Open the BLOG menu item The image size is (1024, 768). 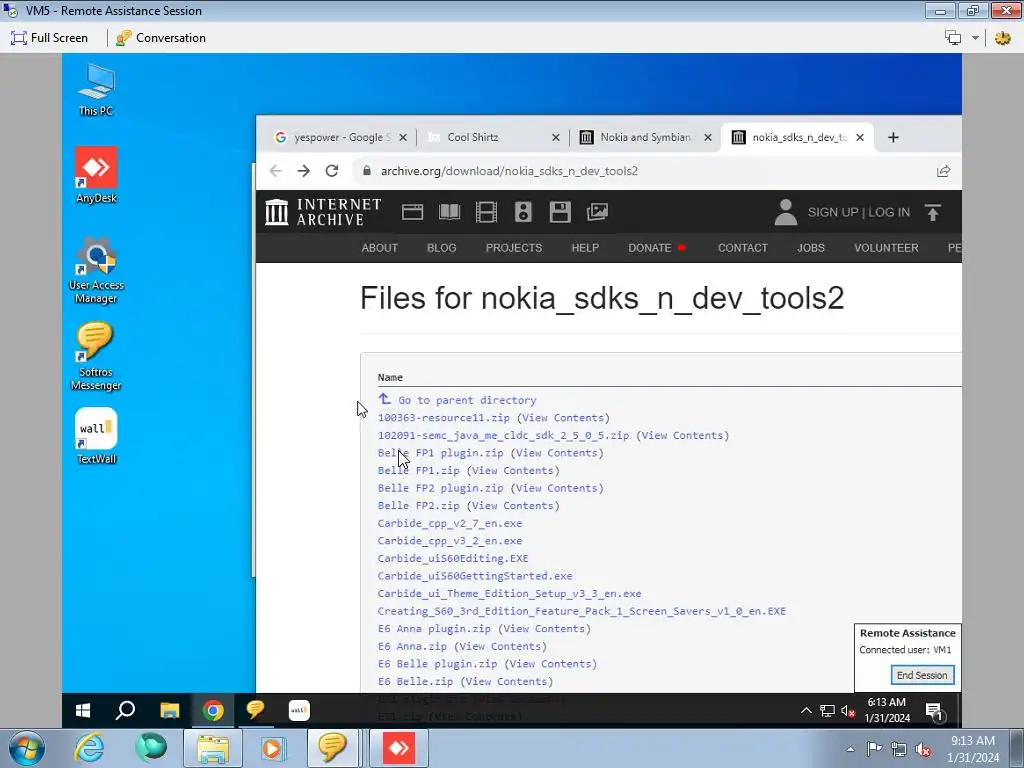[441, 248]
